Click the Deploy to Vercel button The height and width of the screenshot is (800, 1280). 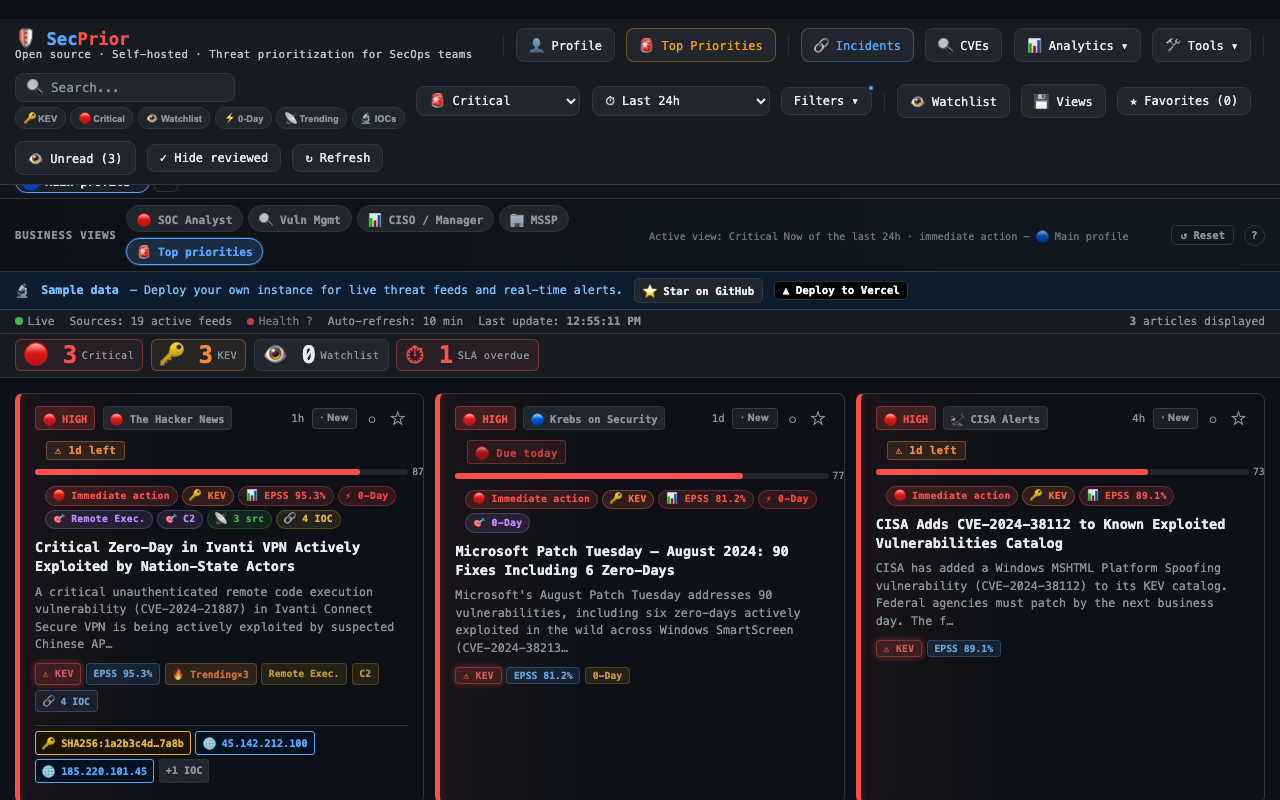[x=840, y=290]
